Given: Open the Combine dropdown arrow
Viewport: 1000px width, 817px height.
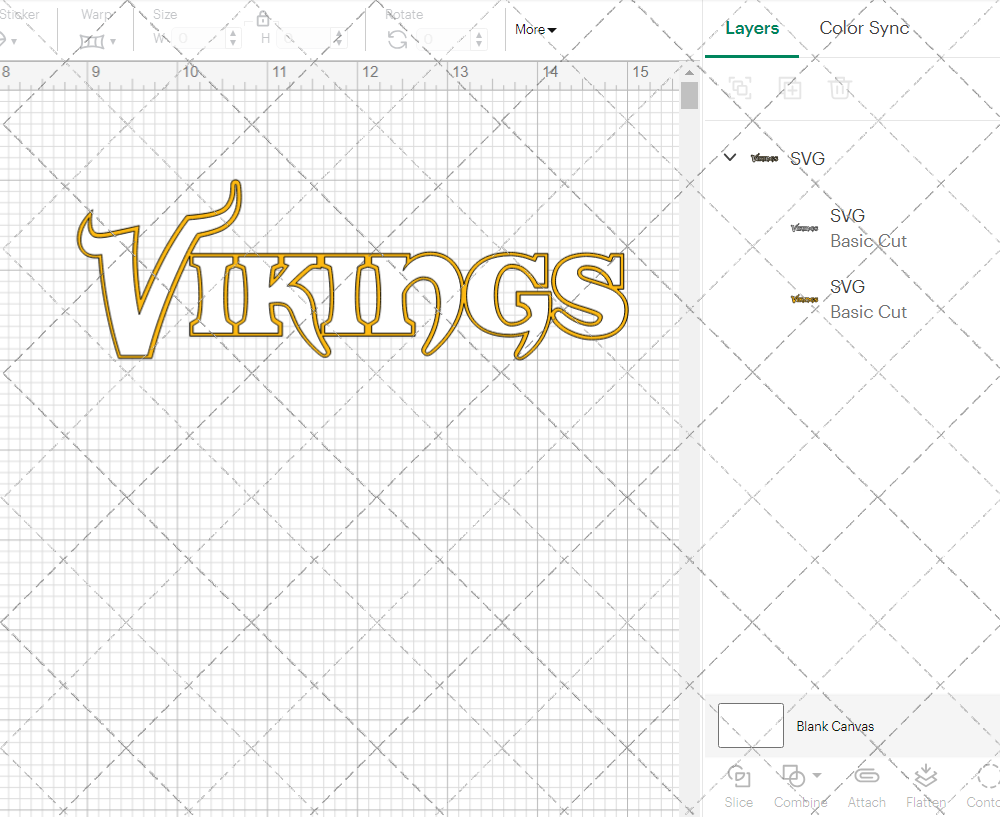Looking at the screenshot, I should (817, 776).
